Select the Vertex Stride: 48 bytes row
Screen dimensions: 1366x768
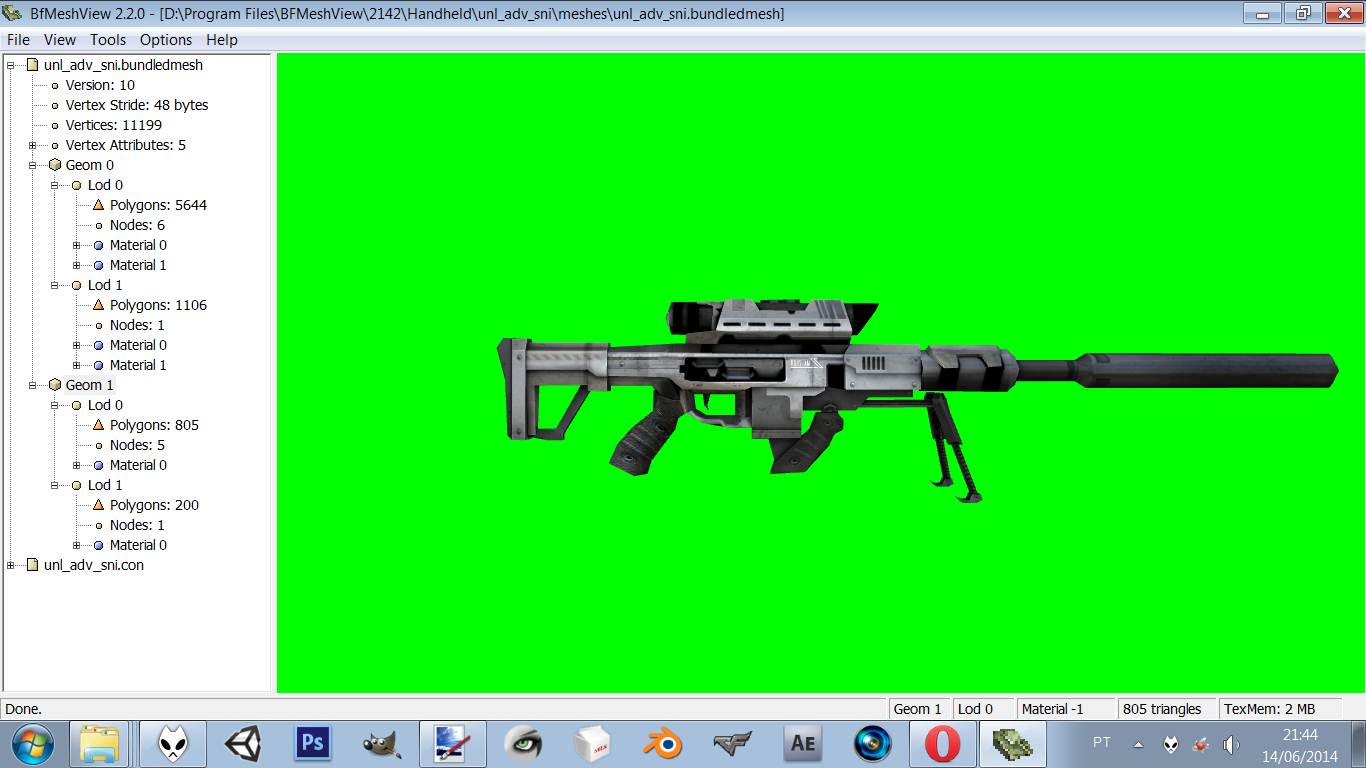[x=137, y=105]
